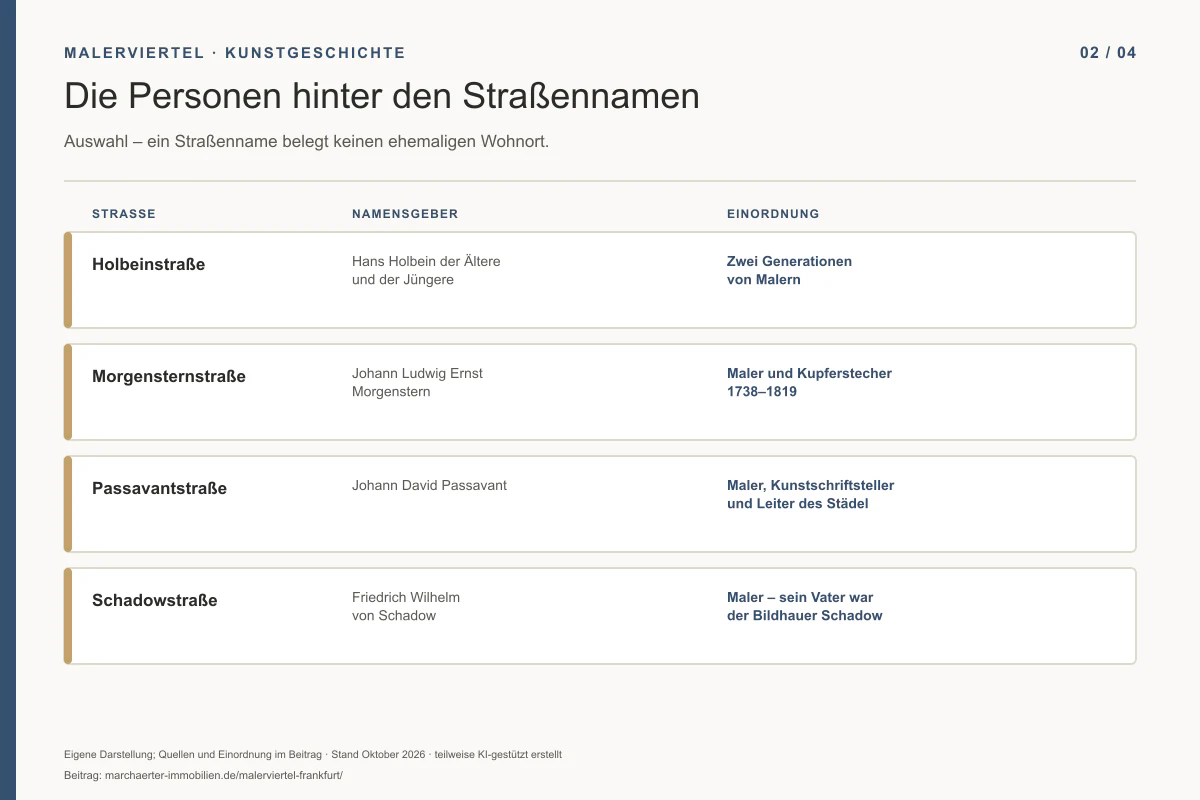Click the 'MALERVIERTEL · KUNSTGESCHICHTE' header label
Viewport: 1200px width, 800px height.
click(235, 53)
